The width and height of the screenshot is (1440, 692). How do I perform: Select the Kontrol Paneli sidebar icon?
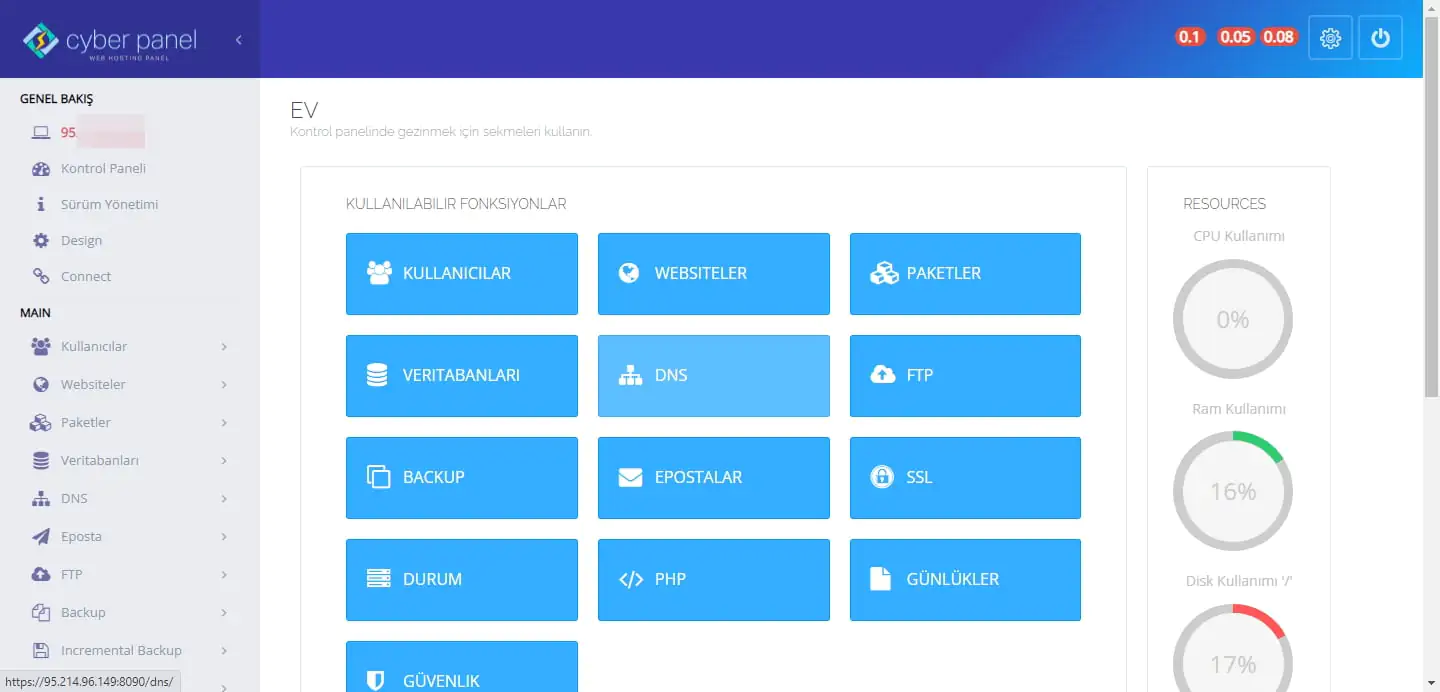[40, 168]
